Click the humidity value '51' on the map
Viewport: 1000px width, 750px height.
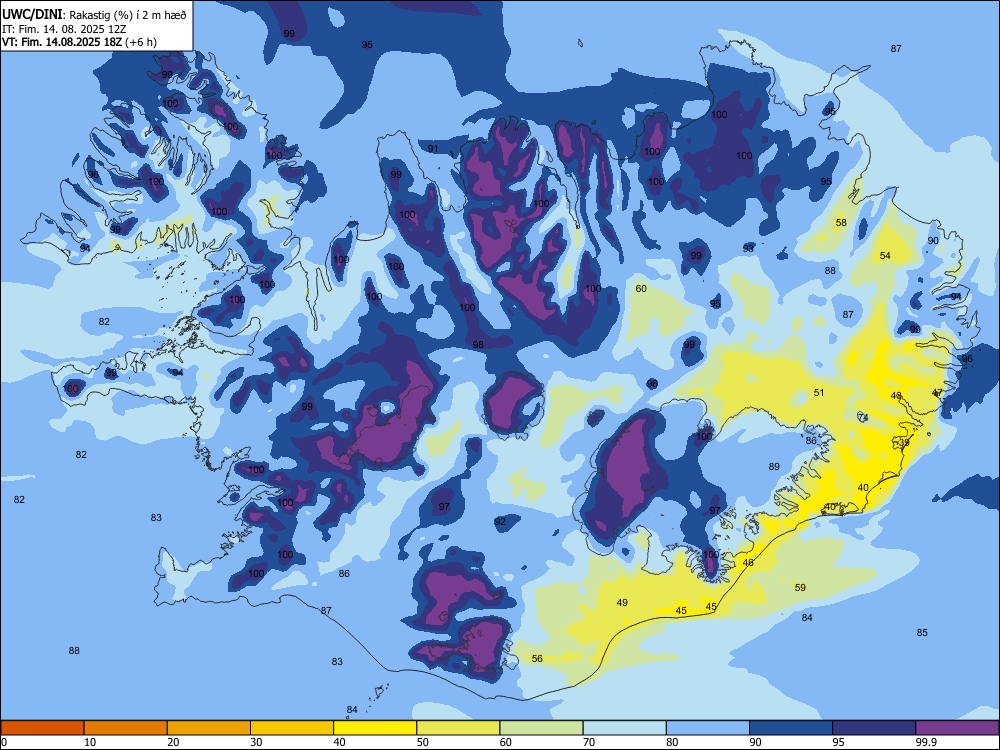pos(819,392)
